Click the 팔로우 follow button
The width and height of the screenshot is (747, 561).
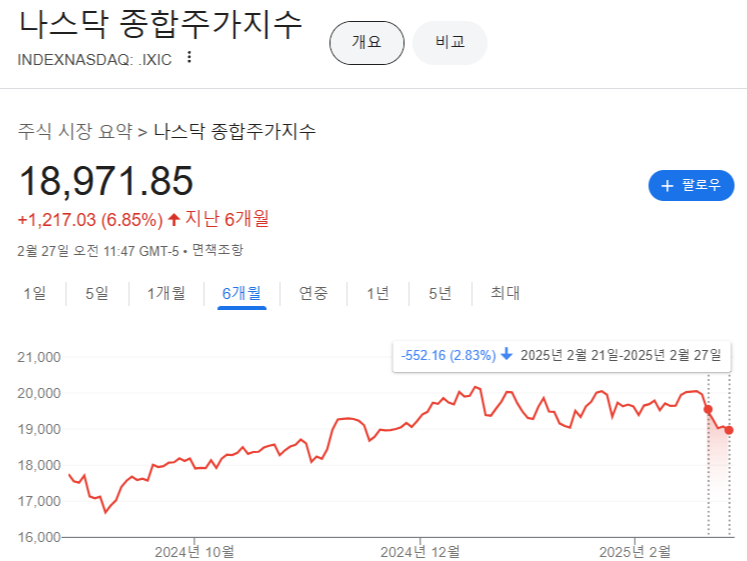(691, 185)
